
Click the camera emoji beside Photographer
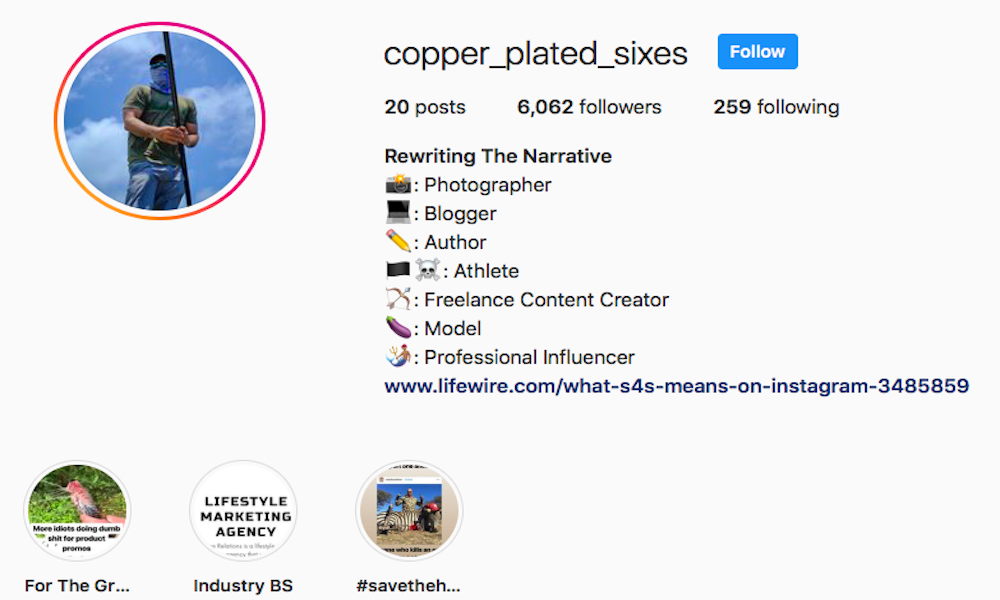pyautogui.click(x=398, y=185)
